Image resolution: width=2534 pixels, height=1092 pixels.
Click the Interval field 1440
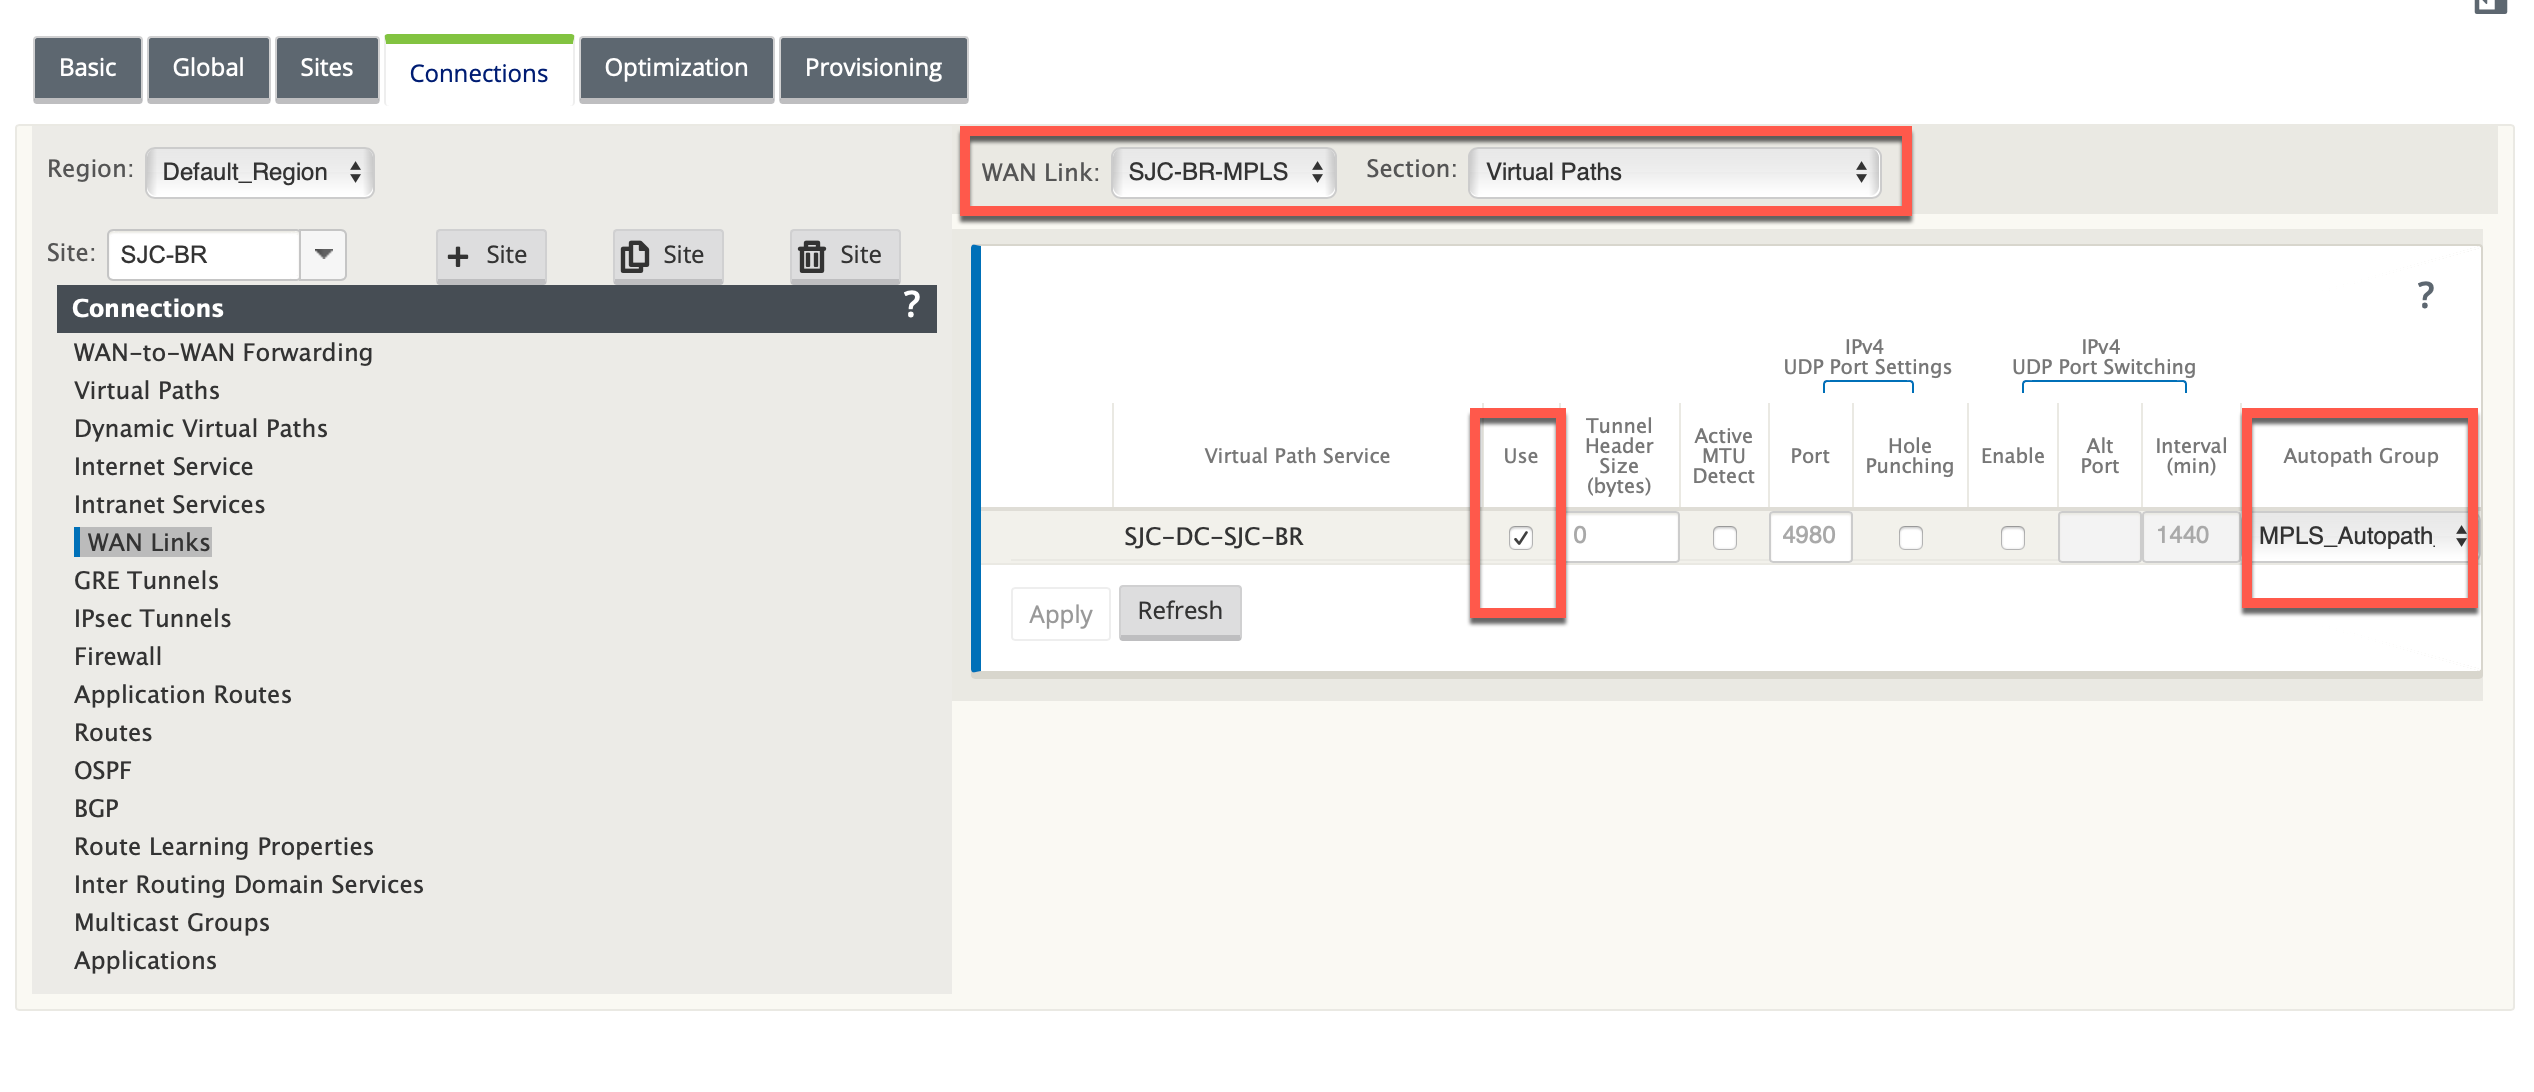pyautogui.click(x=2190, y=536)
